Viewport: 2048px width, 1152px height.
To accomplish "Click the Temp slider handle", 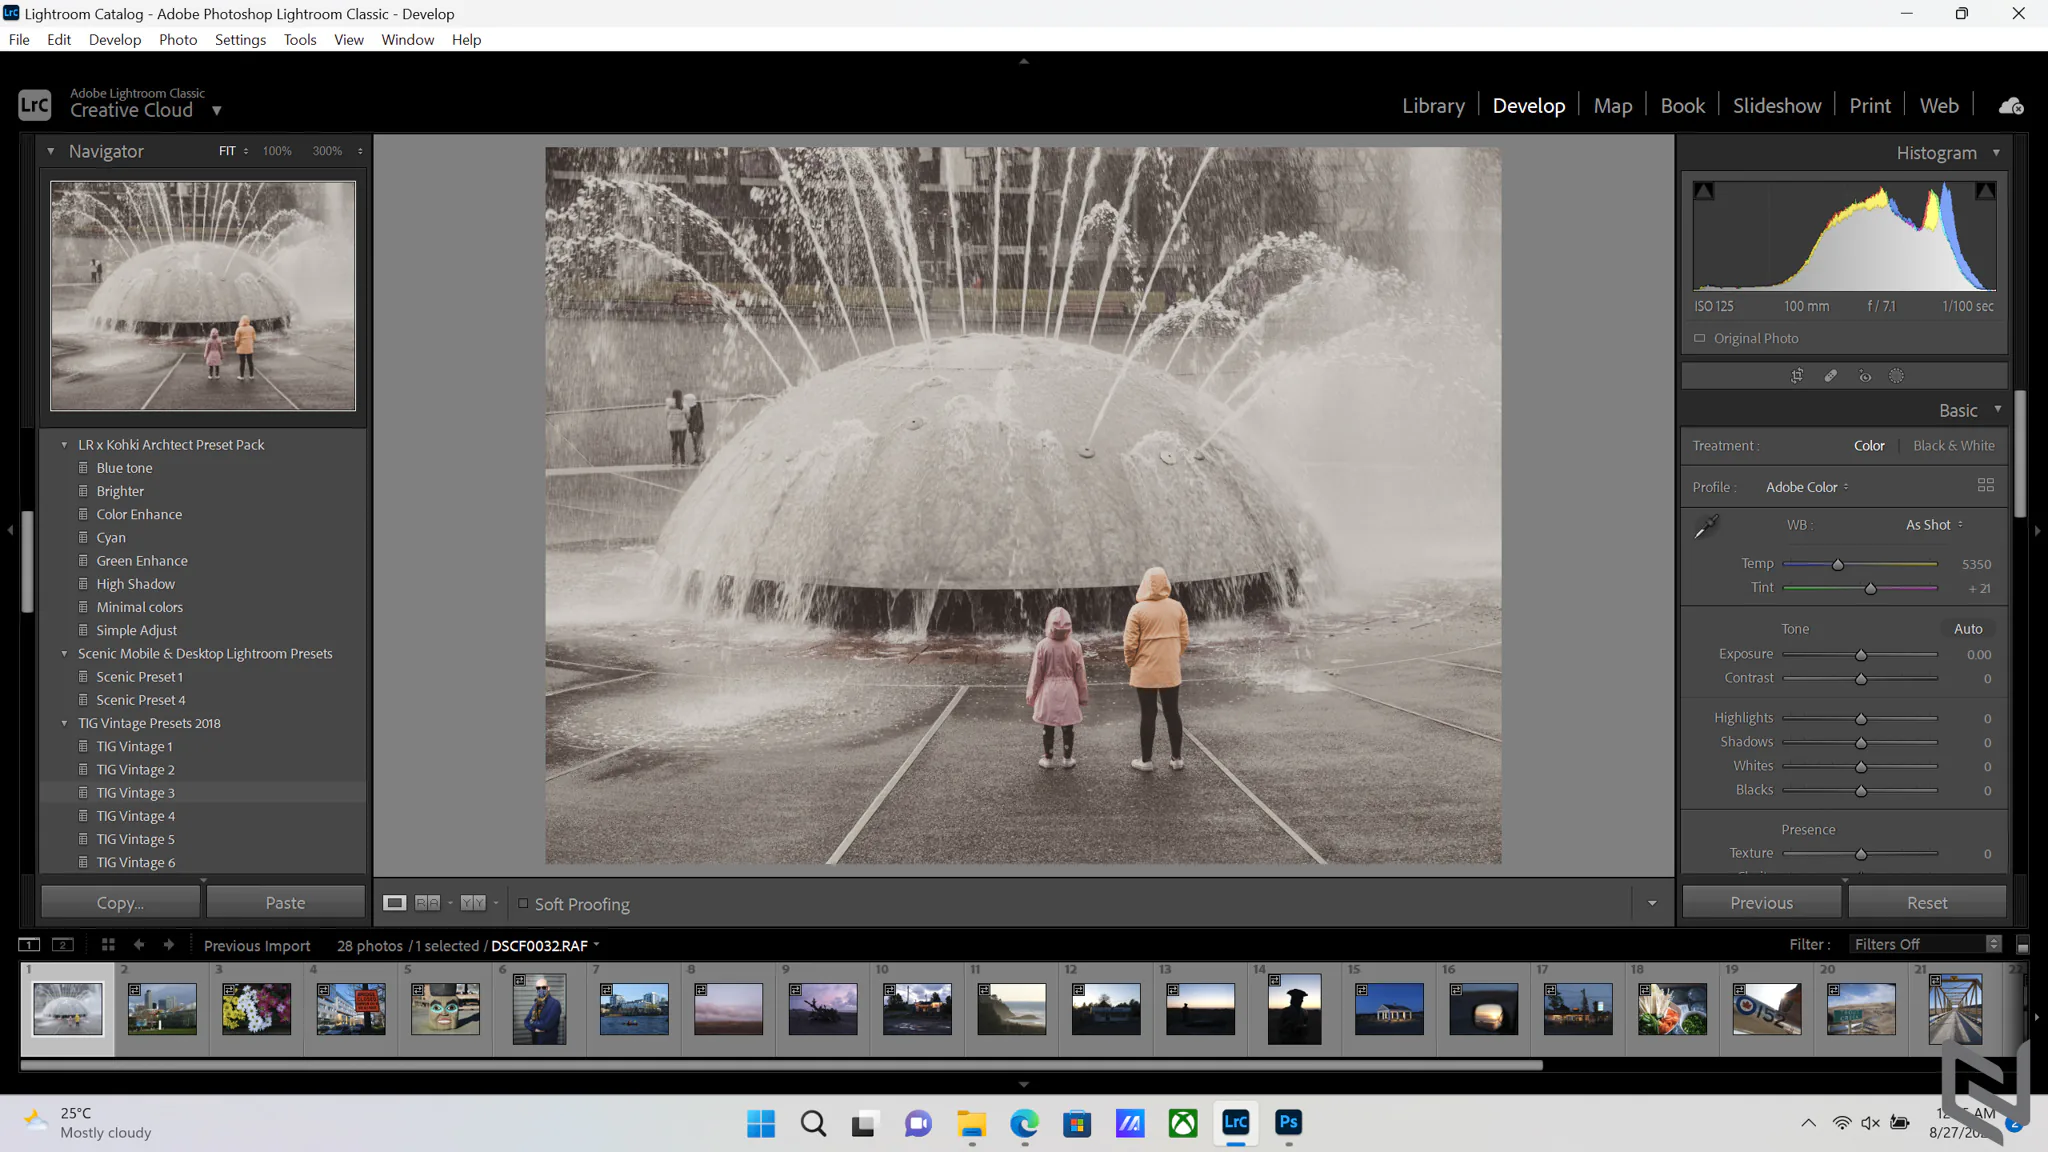I will [x=1837, y=565].
